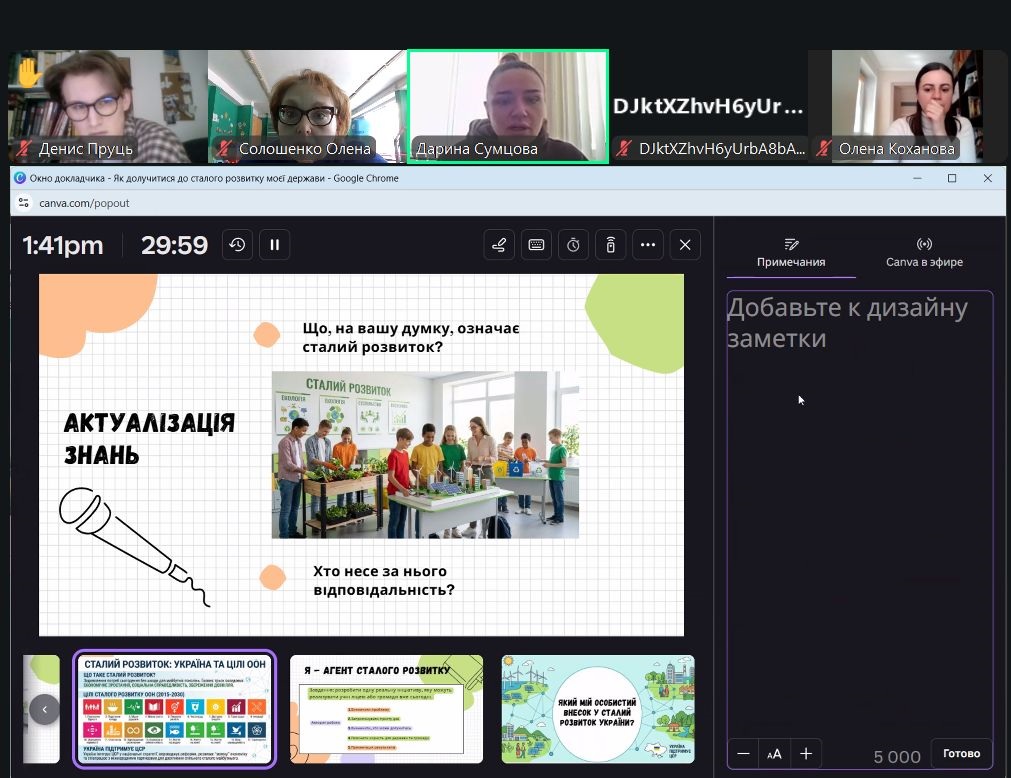Show keyboard shortcuts (magic shortcuts) icon
This screenshot has height=778, width=1011.
[536, 245]
